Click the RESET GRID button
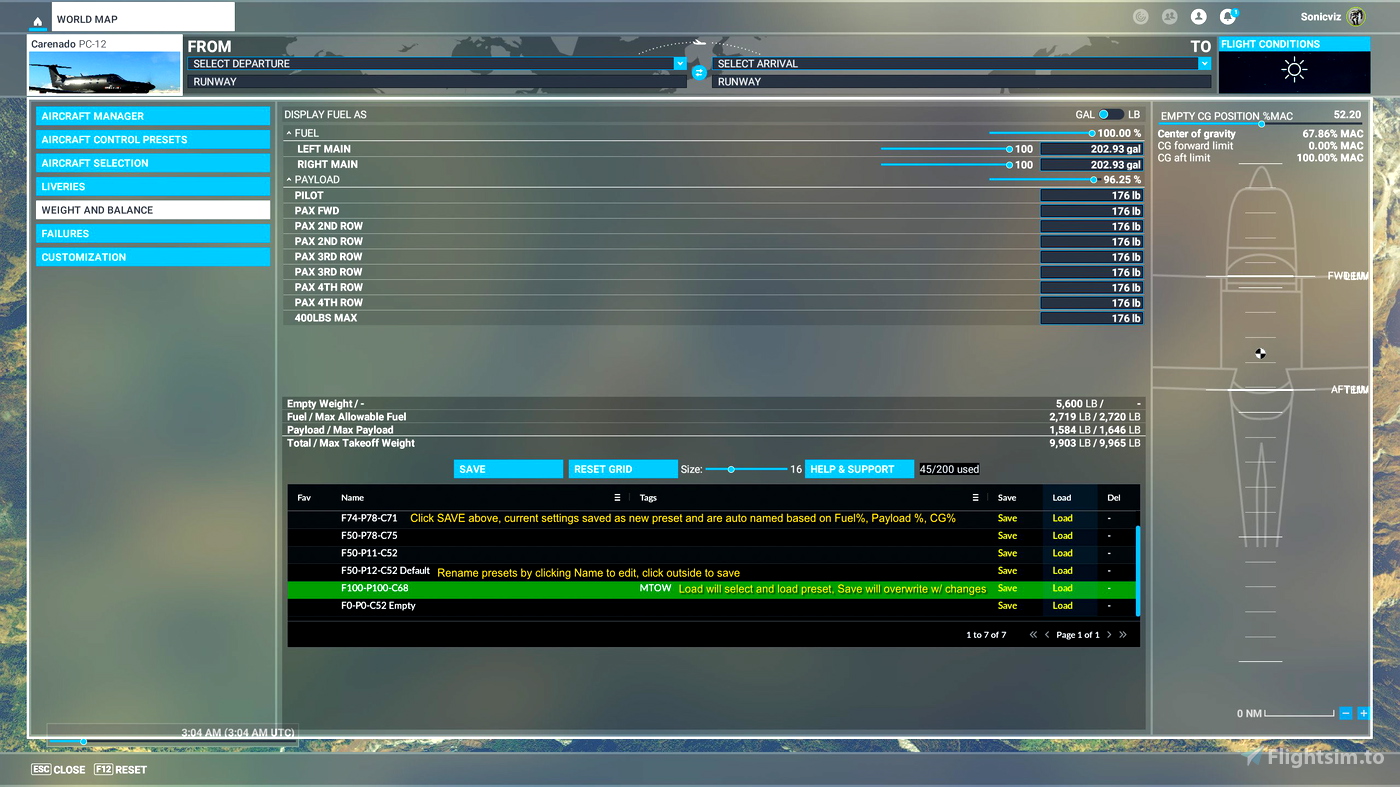Image resolution: width=1400 pixels, height=787 pixels. [623, 469]
